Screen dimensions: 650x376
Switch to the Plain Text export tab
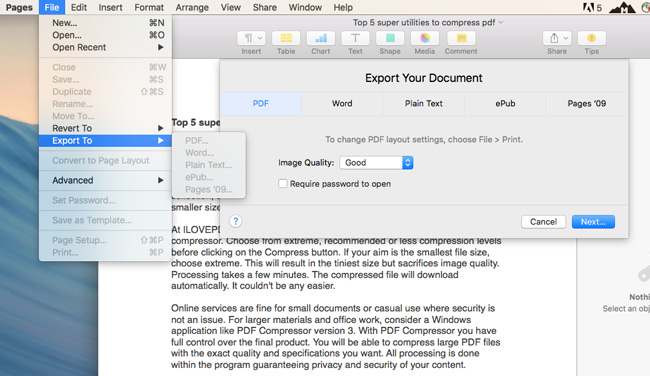(x=424, y=103)
